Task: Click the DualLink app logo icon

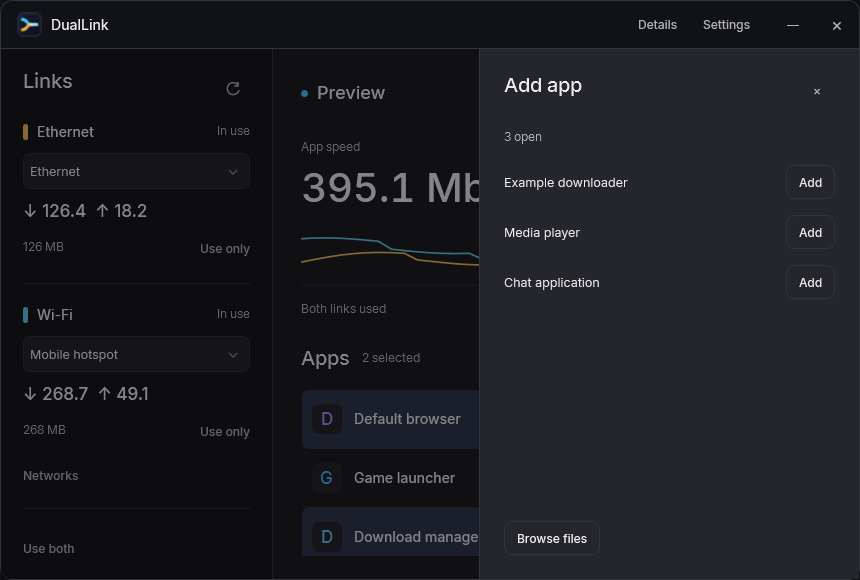Action: pos(29,25)
